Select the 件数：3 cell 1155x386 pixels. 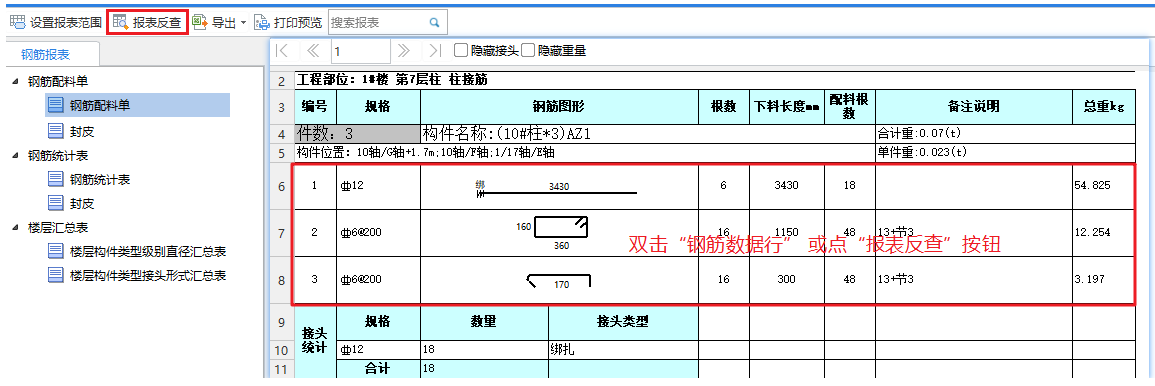[357, 134]
